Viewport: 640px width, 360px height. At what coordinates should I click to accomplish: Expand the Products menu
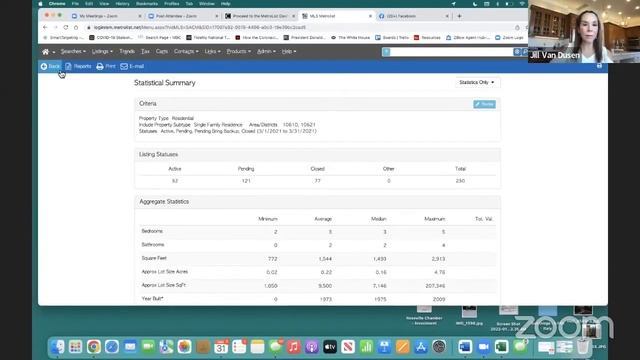coord(238,52)
